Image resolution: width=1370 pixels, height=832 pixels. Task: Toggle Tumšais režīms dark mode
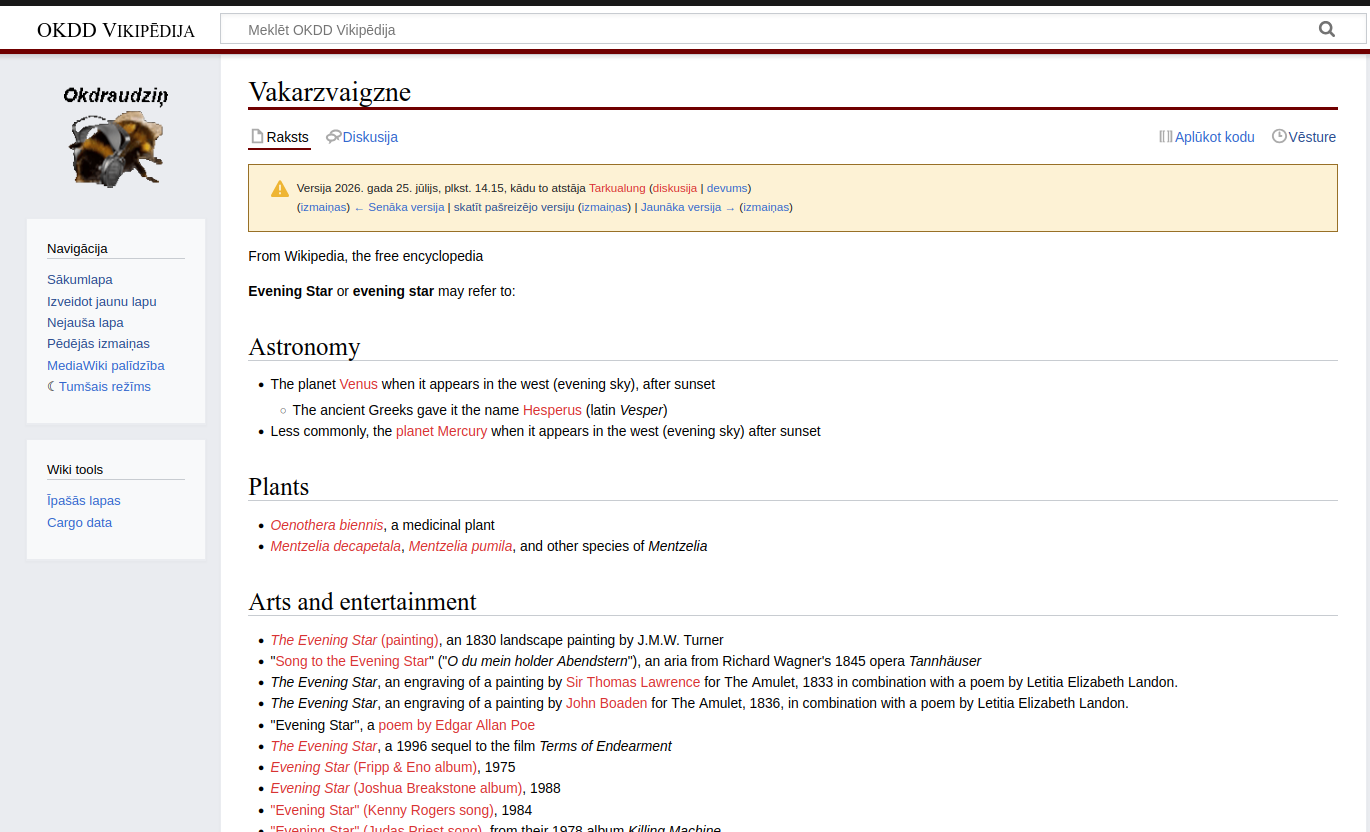point(99,387)
